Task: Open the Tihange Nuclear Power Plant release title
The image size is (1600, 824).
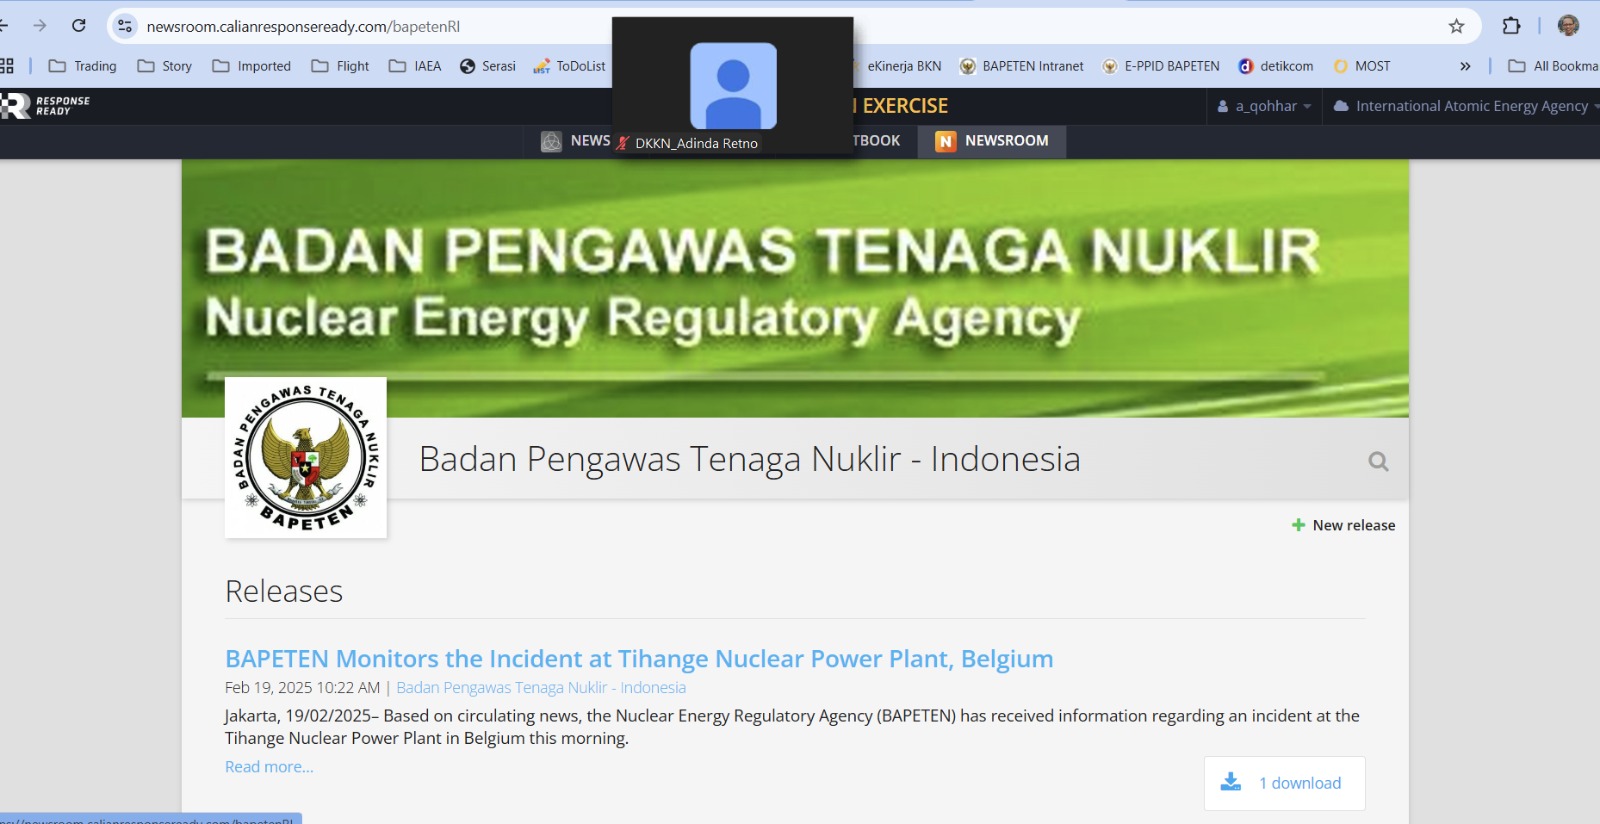Action: pyautogui.click(x=639, y=659)
